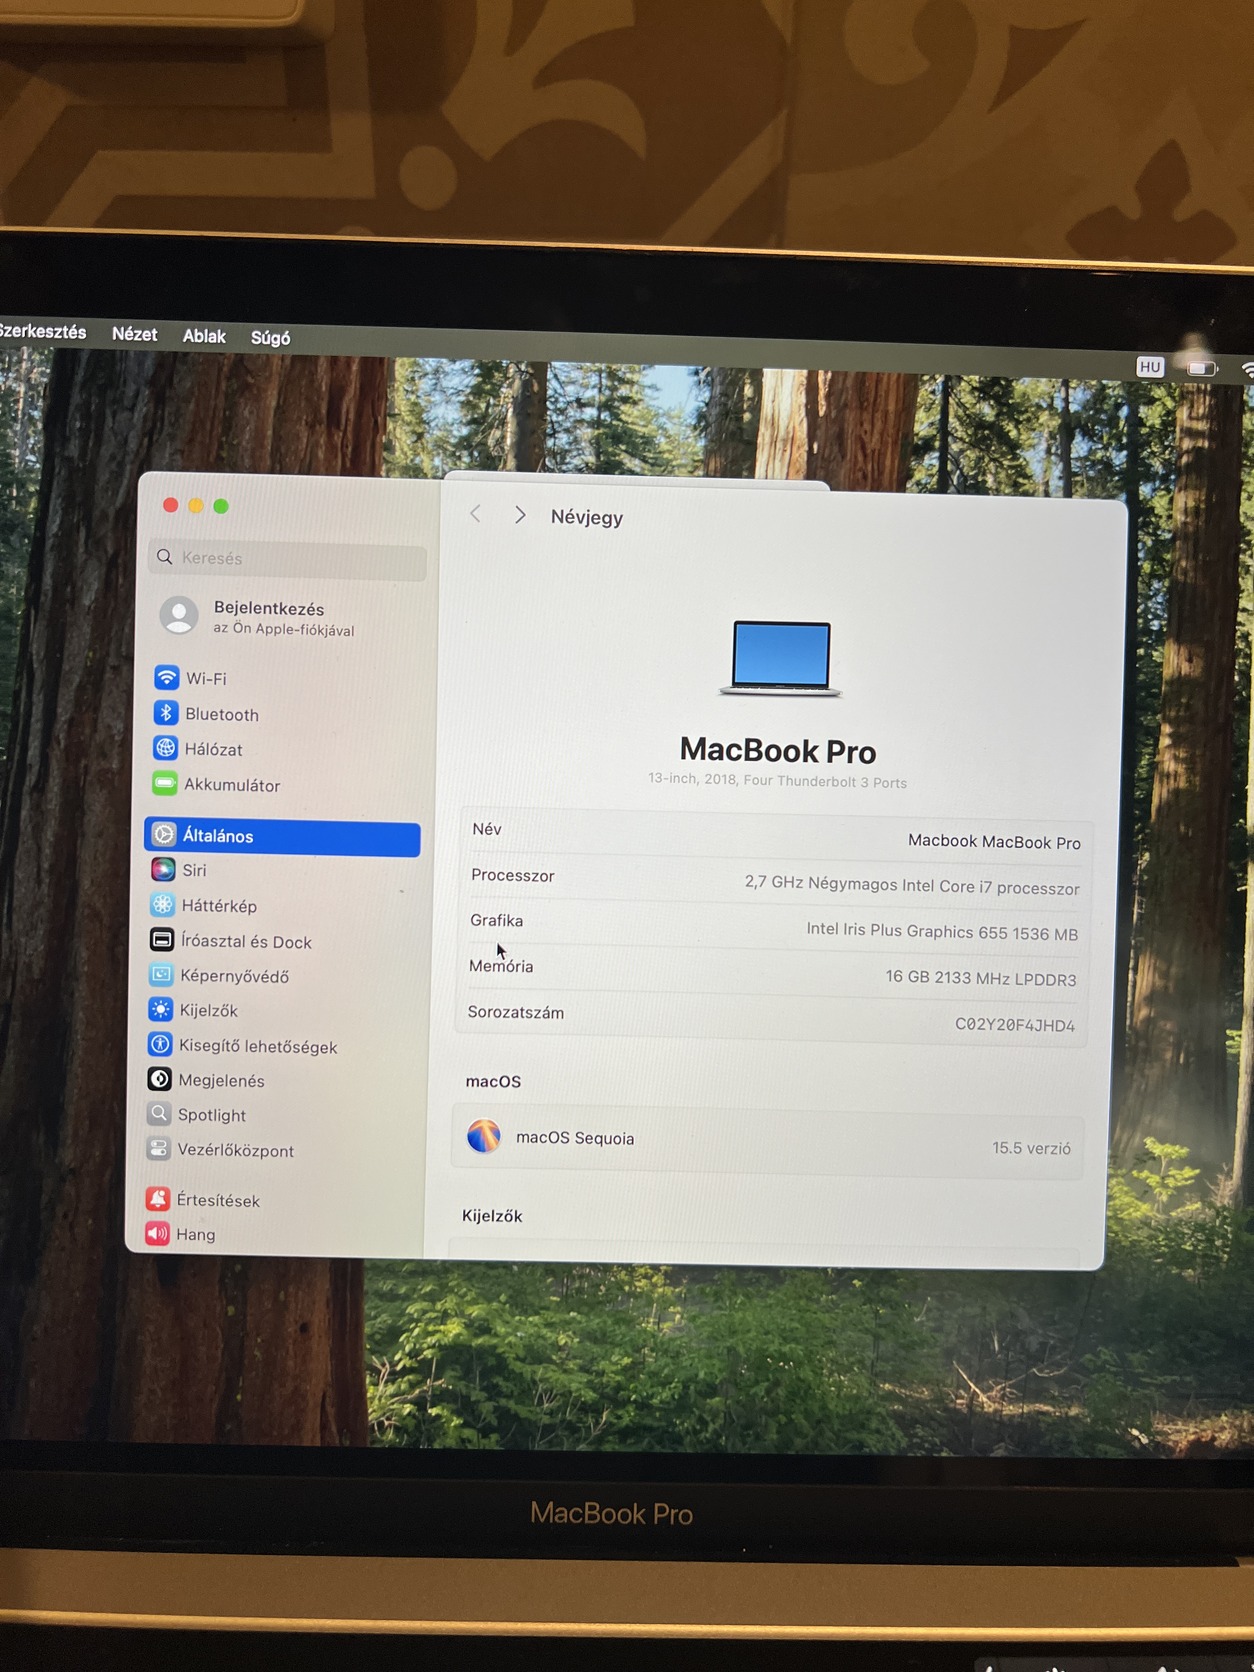Open Hang sound speaker icon
The width and height of the screenshot is (1254, 1672).
157,1234
